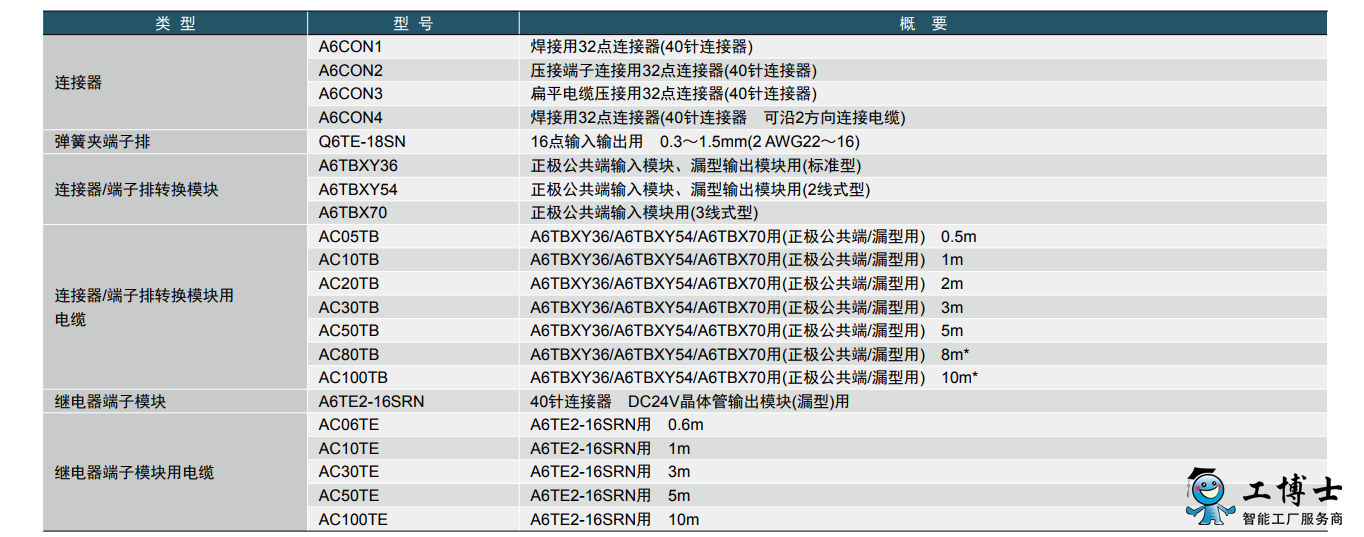Image resolution: width=1364 pixels, height=537 pixels.
Task: Click the AC100TE cable model cell
Action: pyautogui.click(x=413, y=520)
